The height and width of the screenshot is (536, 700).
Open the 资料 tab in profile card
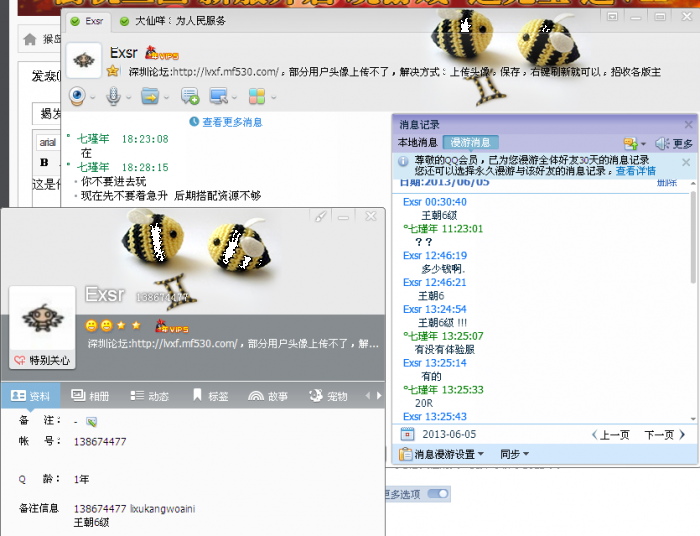(30, 395)
